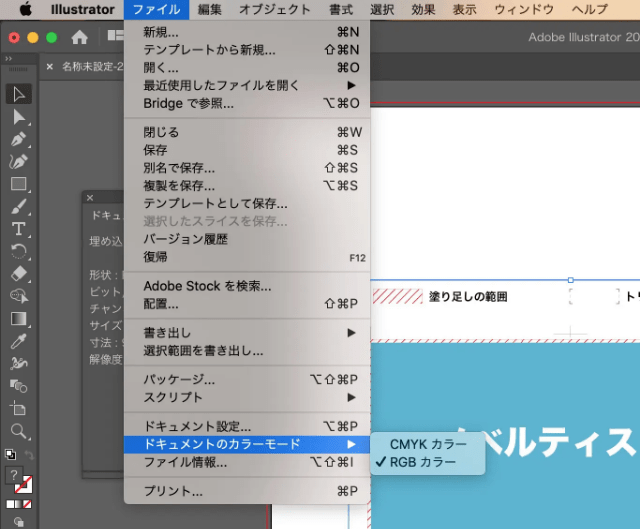Image resolution: width=640 pixels, height=529 pixels.
Task: Click the fill color question-mark box
Action: (x=14, y=475)
